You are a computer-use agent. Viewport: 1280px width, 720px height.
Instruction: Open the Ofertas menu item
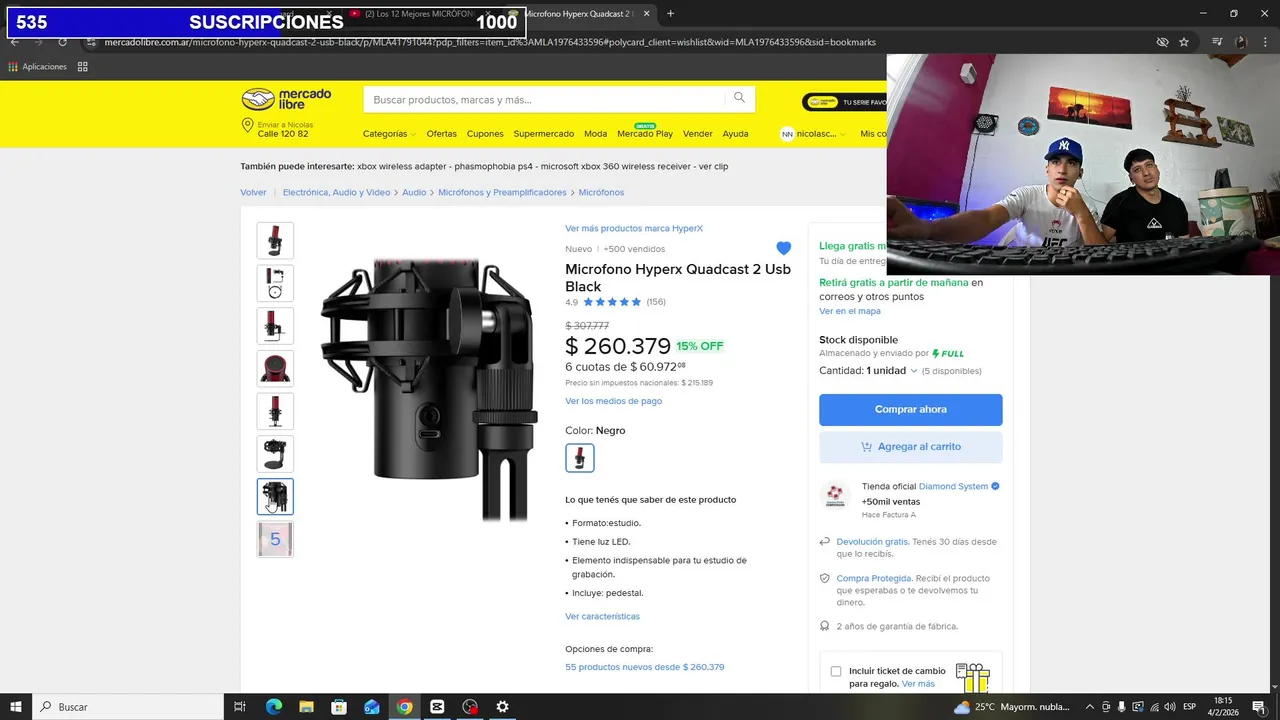441,134
